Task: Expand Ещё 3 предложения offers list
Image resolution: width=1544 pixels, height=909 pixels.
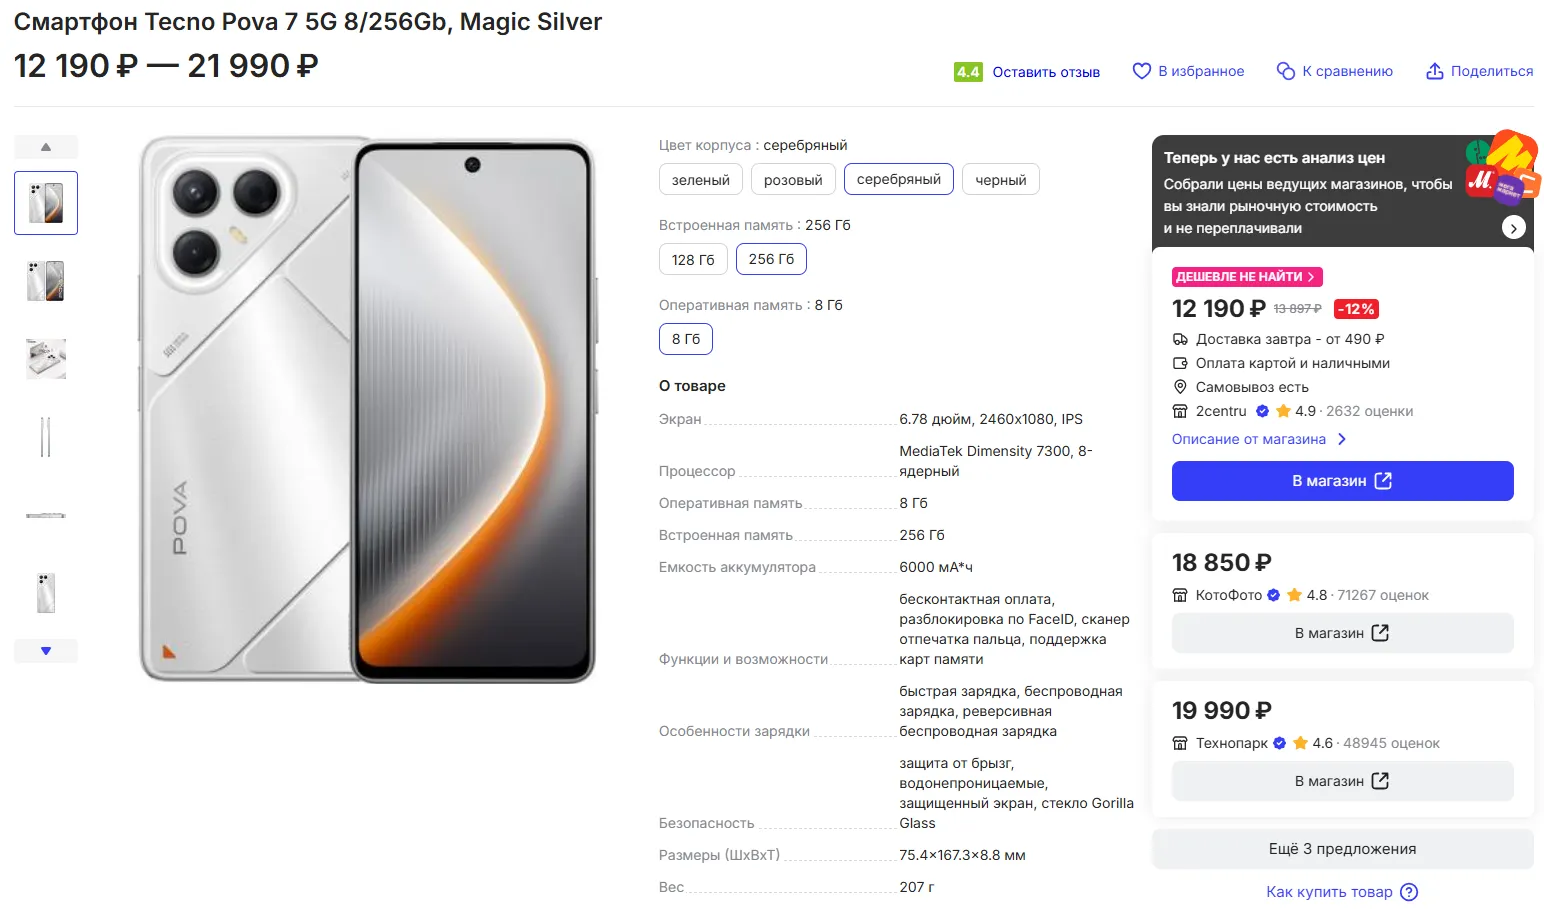Action: [1342, 849]
